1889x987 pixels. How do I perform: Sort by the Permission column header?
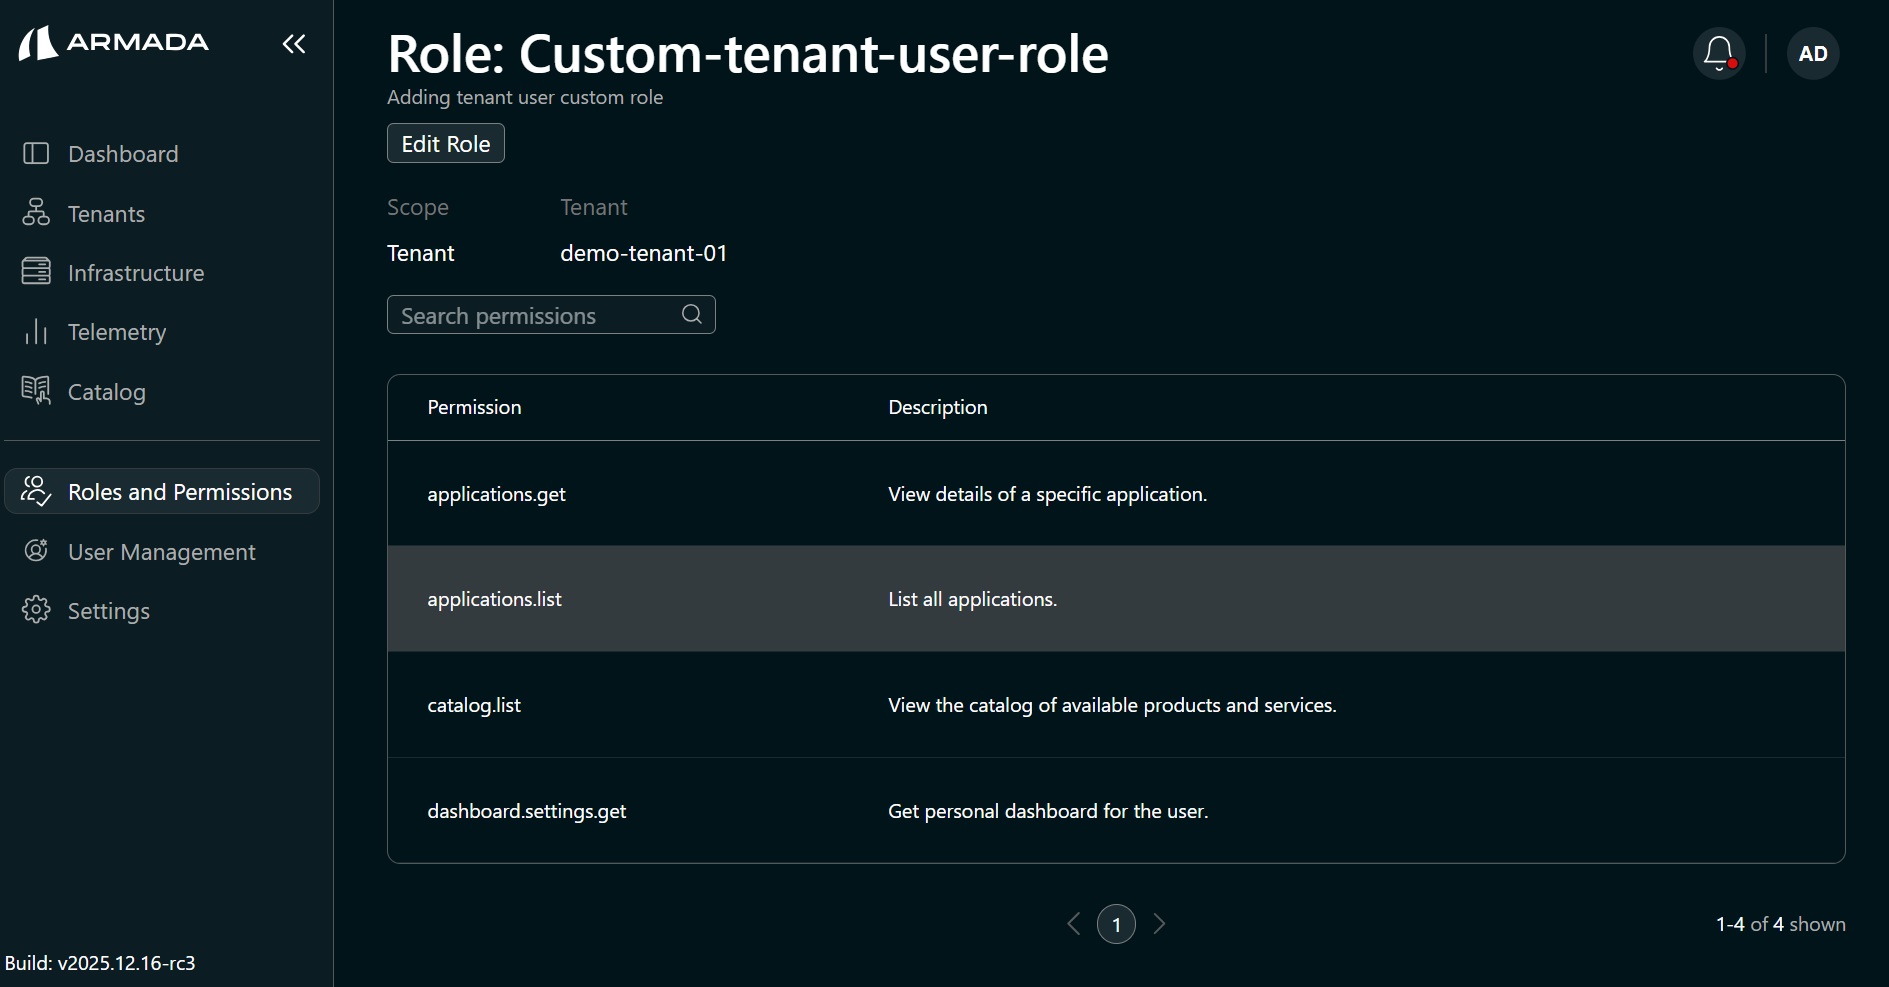coord(474,407)
